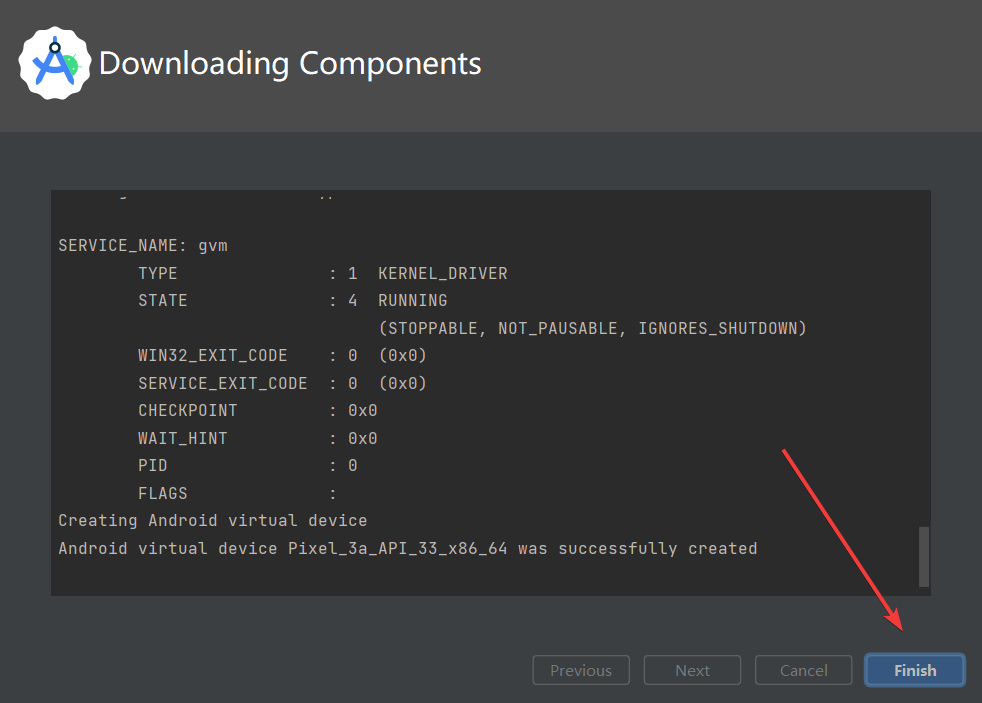This screenshot has height=703, width=982.
Task: Click the 'TYPE' label in log
Action: [158, 274]
